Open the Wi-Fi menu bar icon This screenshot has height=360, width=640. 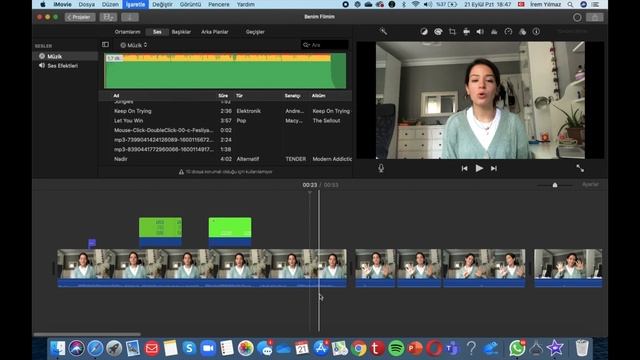pos(416,4)
